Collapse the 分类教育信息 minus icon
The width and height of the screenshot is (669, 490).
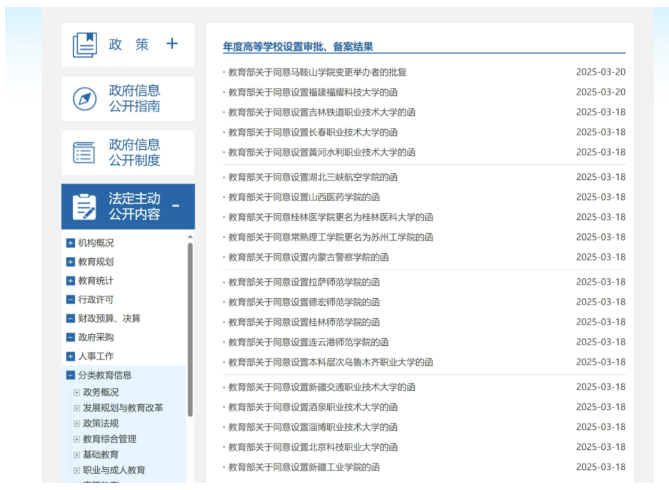click(x=70, y=376)
